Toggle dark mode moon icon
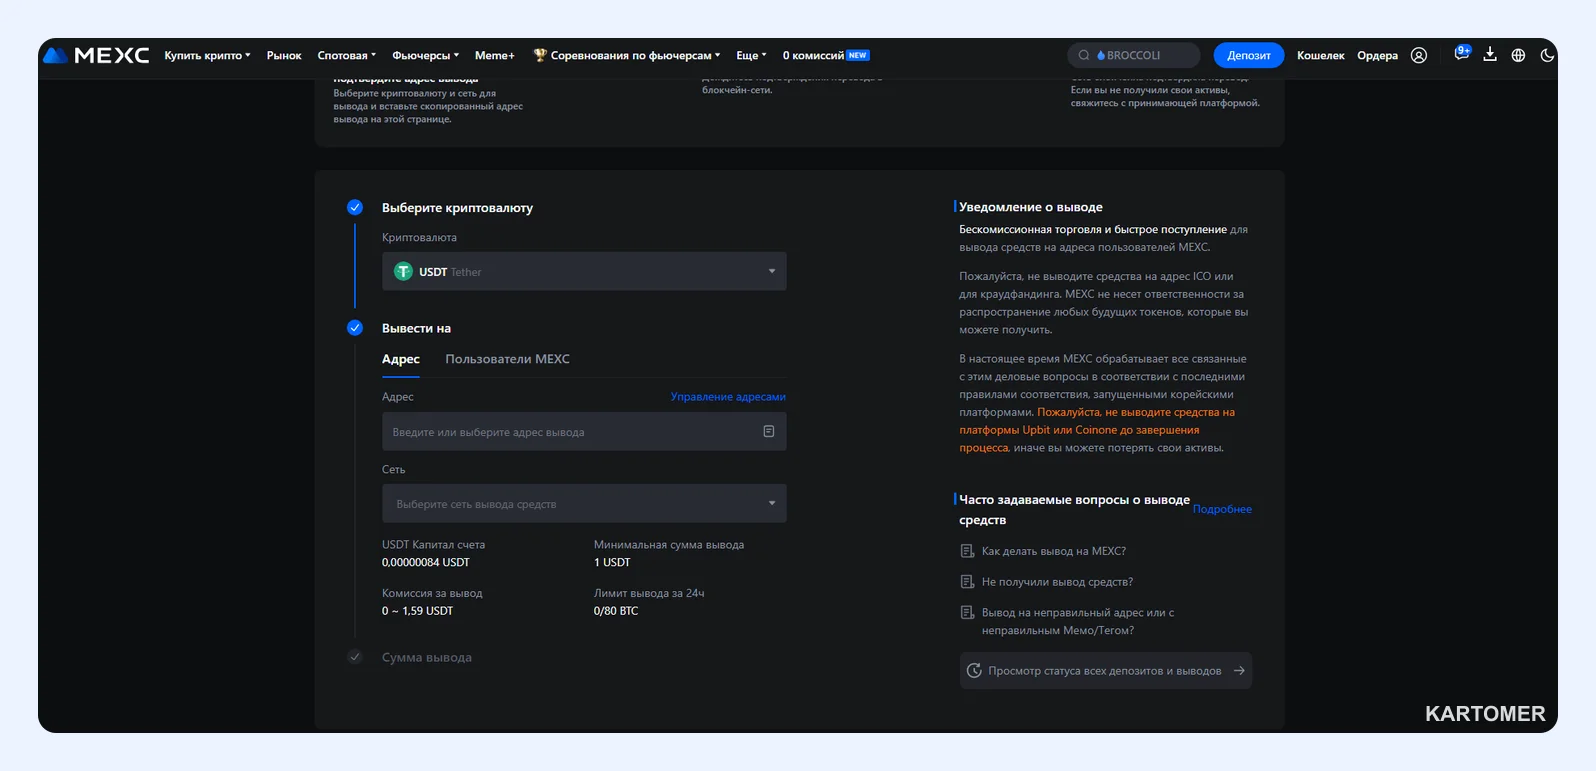 tap(1547, 56)
